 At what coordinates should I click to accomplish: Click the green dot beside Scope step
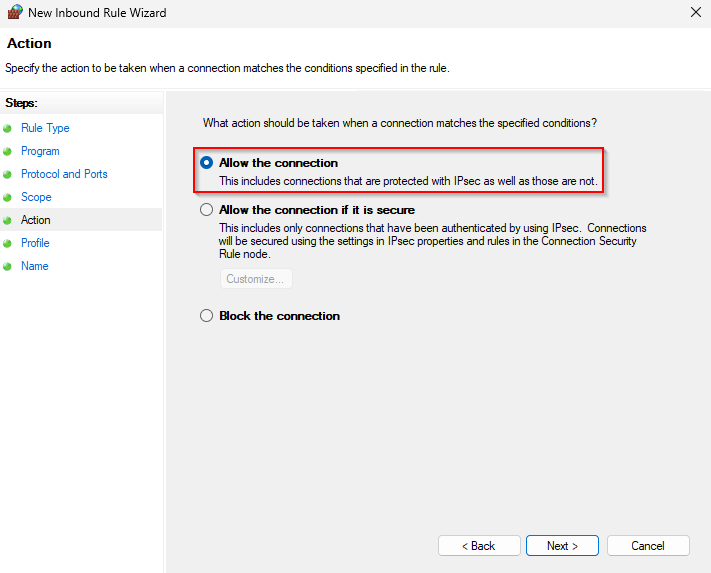point(8,198)
